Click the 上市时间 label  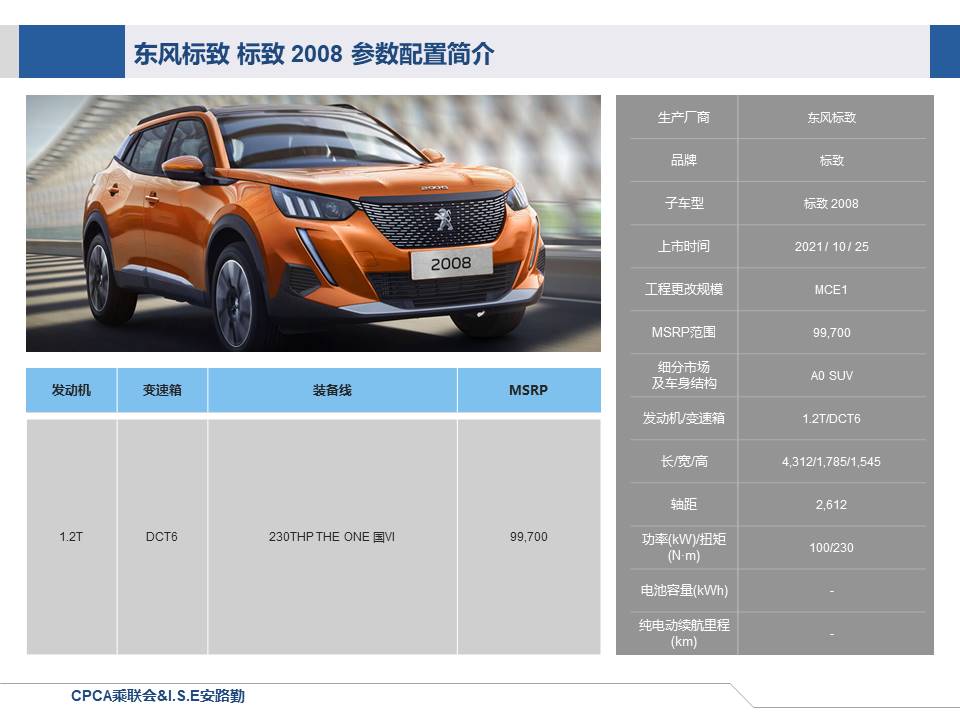coord(684,246)
